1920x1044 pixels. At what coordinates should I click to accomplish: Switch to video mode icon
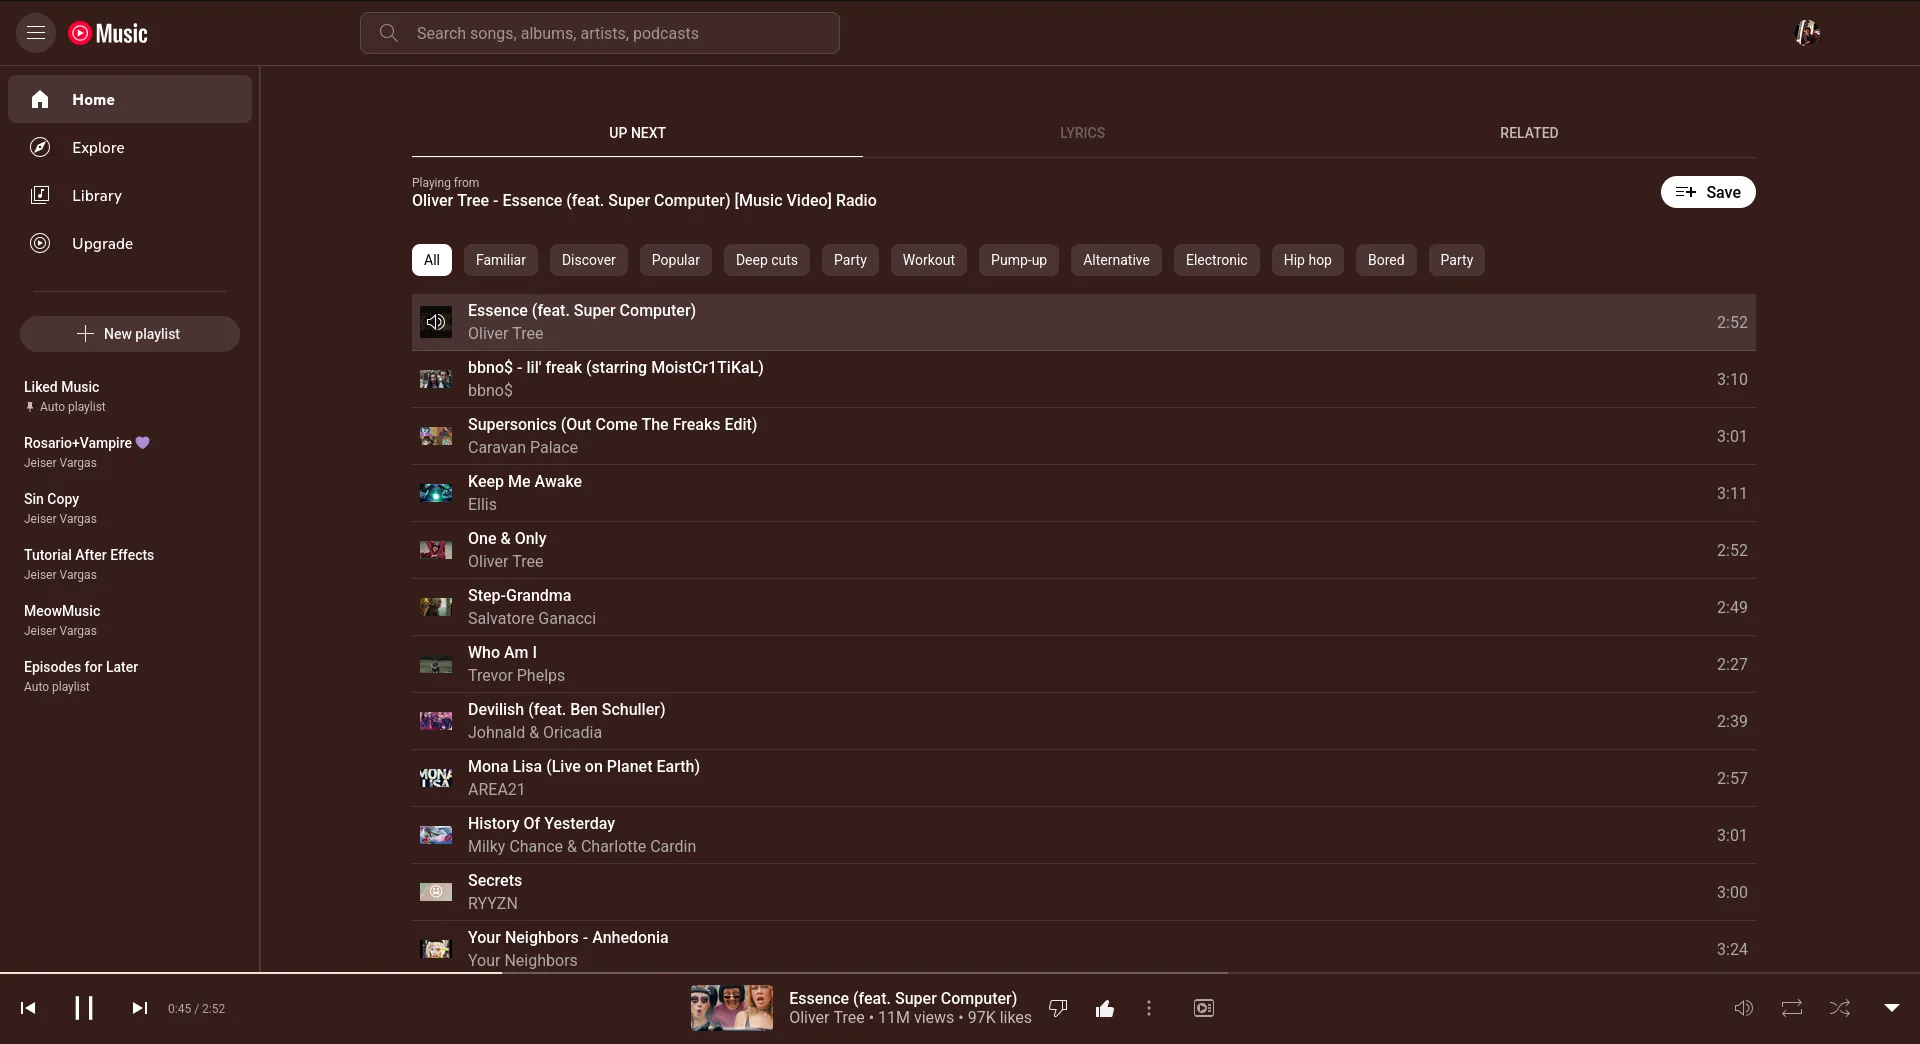[1204, 1008]
